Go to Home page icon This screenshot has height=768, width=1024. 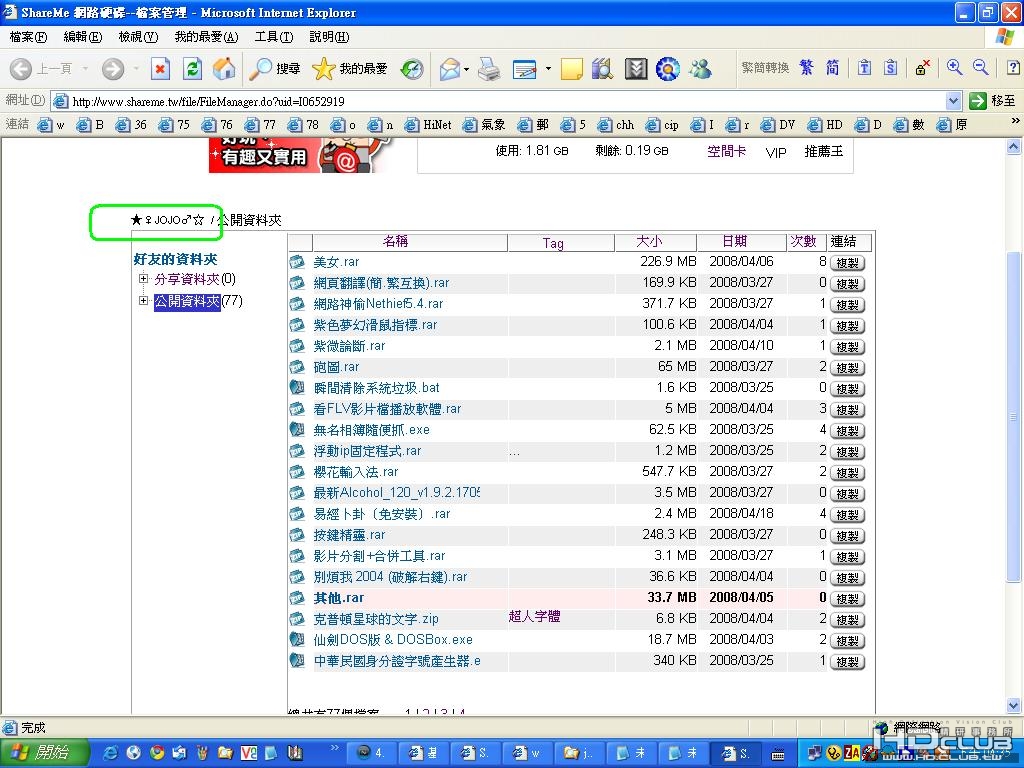(224, 69)
